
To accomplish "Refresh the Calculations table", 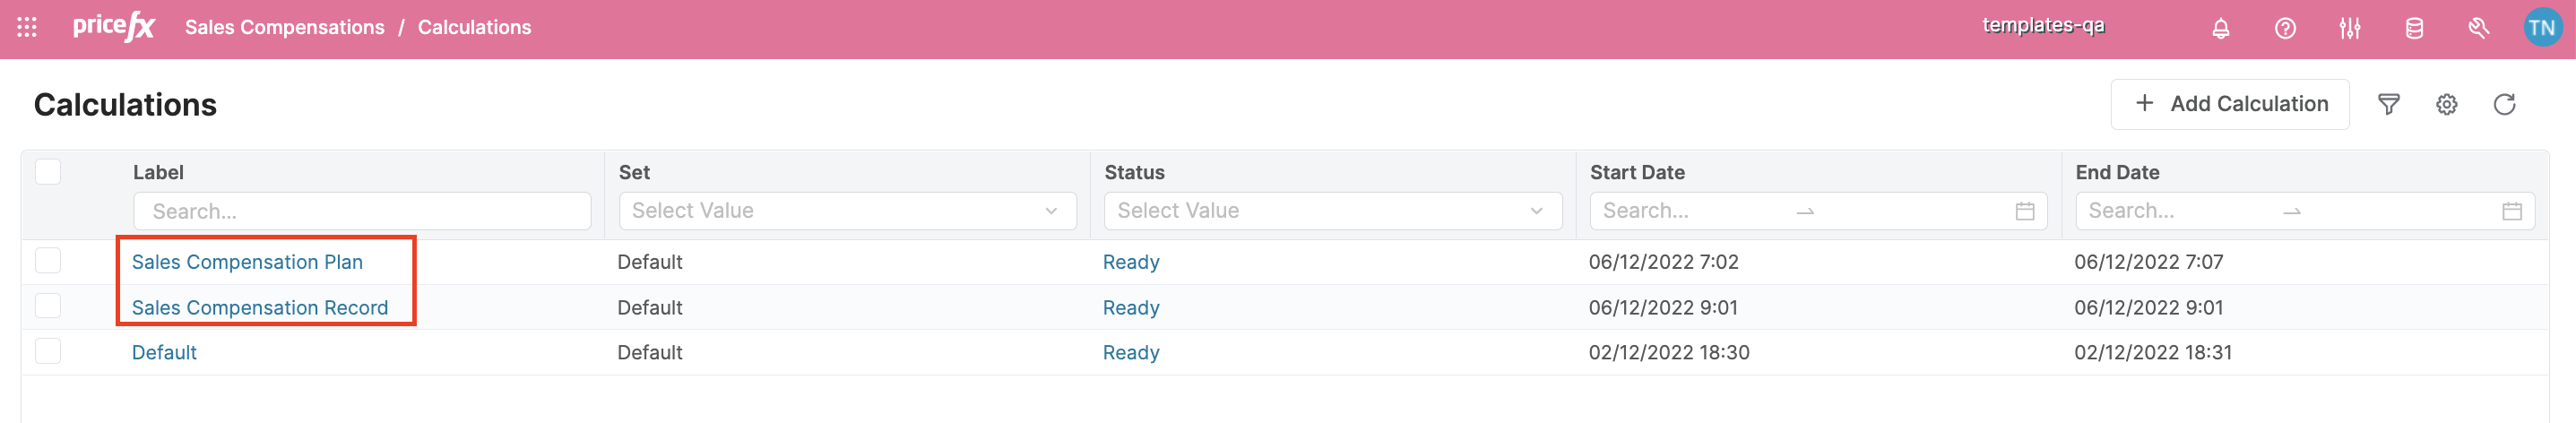I will tap(2504, 104).
